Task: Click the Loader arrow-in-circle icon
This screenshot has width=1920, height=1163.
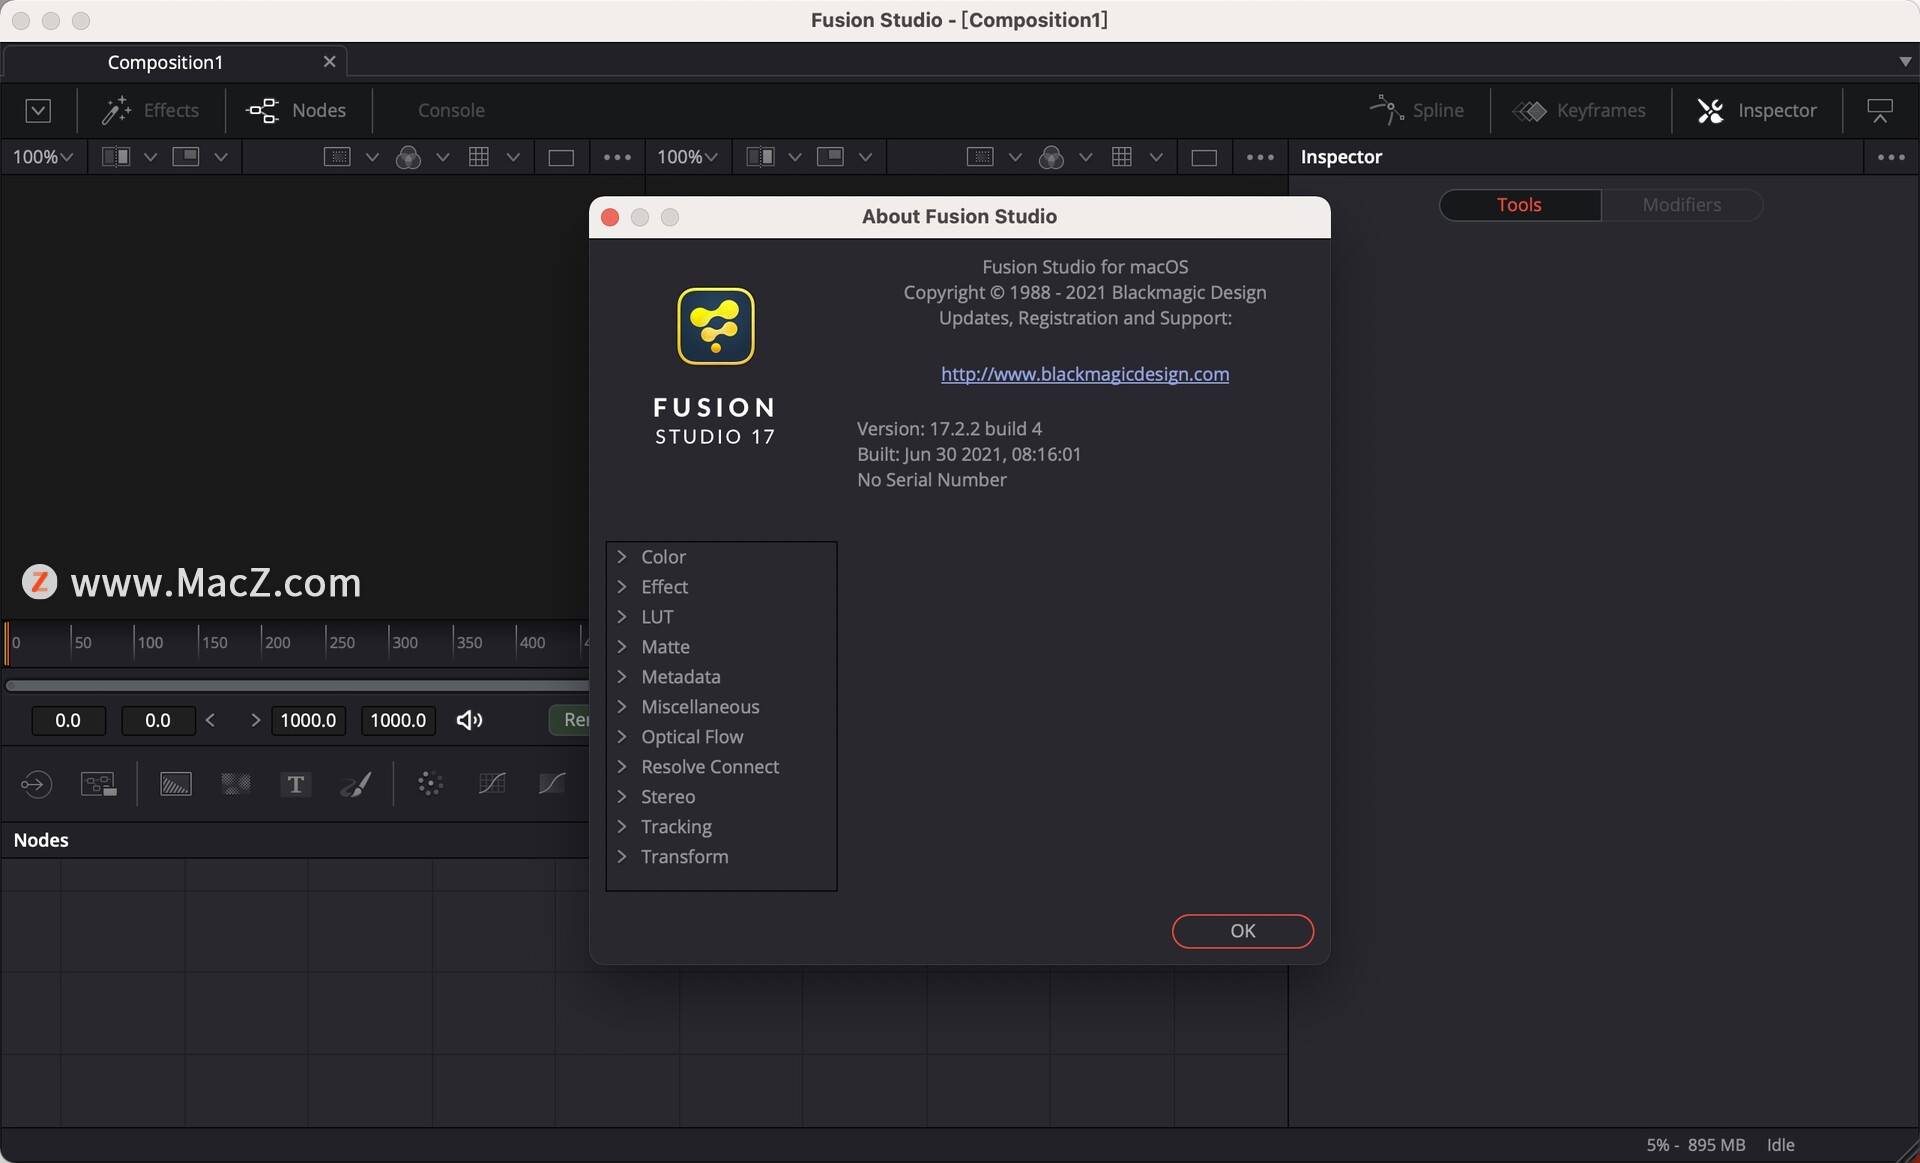Action: (x=36, y=784)
